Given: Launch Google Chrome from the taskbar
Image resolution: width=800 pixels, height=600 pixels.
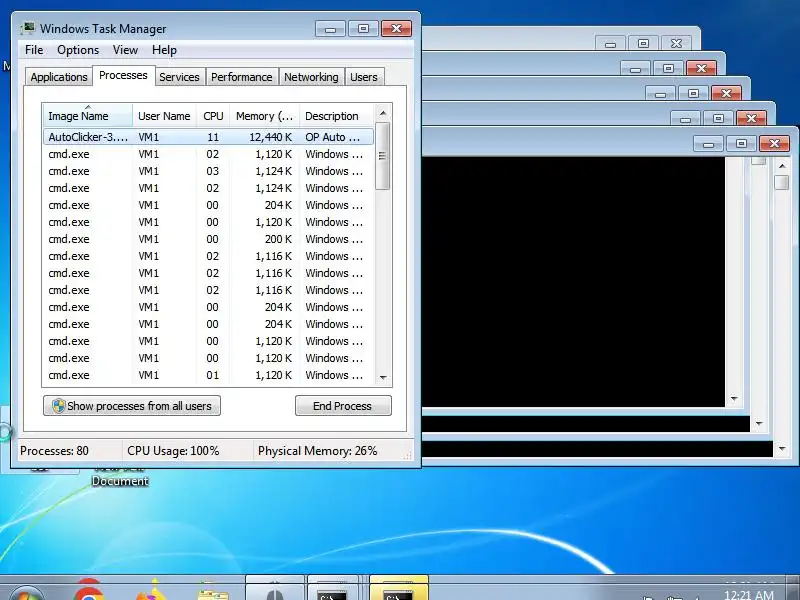Looking at the screenshot, I should [88, 590].
